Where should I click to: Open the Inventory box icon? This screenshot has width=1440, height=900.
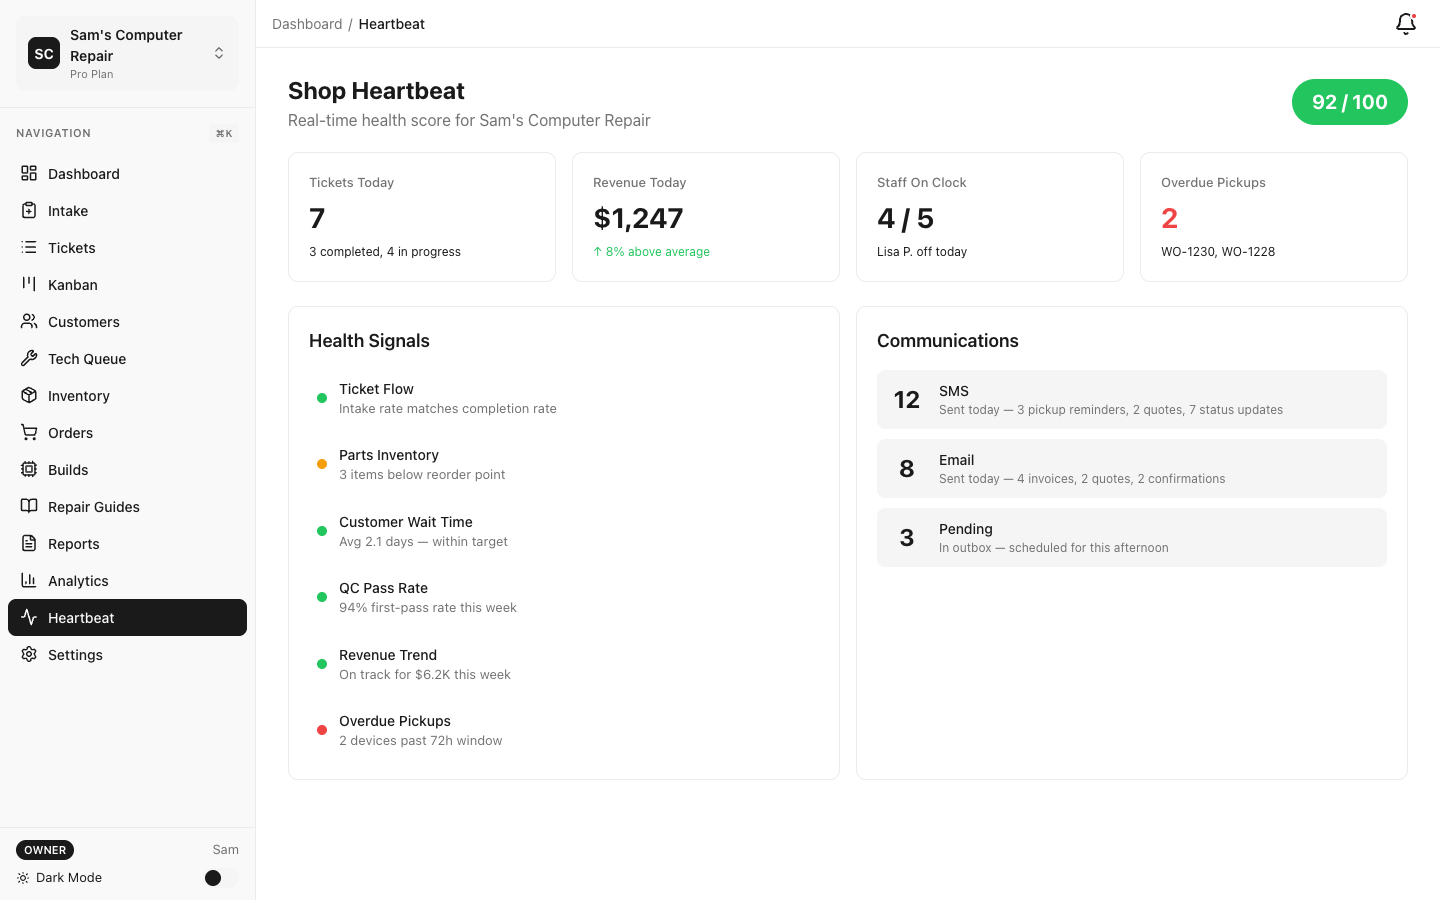pos(30,395)
